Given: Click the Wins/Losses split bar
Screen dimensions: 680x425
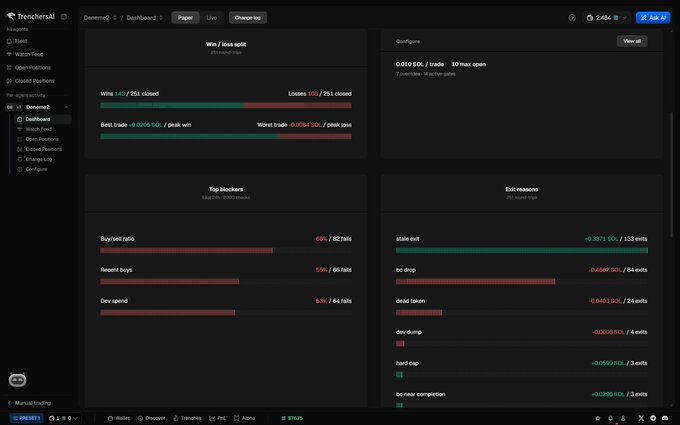Looking at the screenshot, I should pyautogui.click(x=226, y=105).
